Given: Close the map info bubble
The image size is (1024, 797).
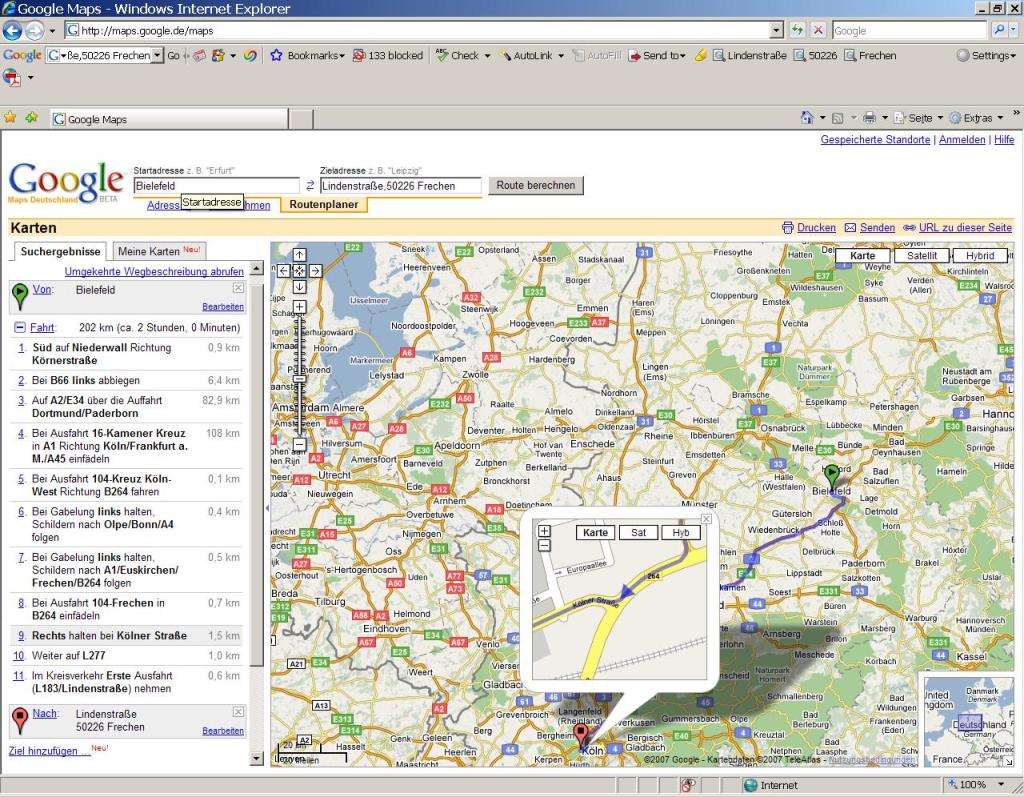Looking at the screenshot, I should click(706, 519).
